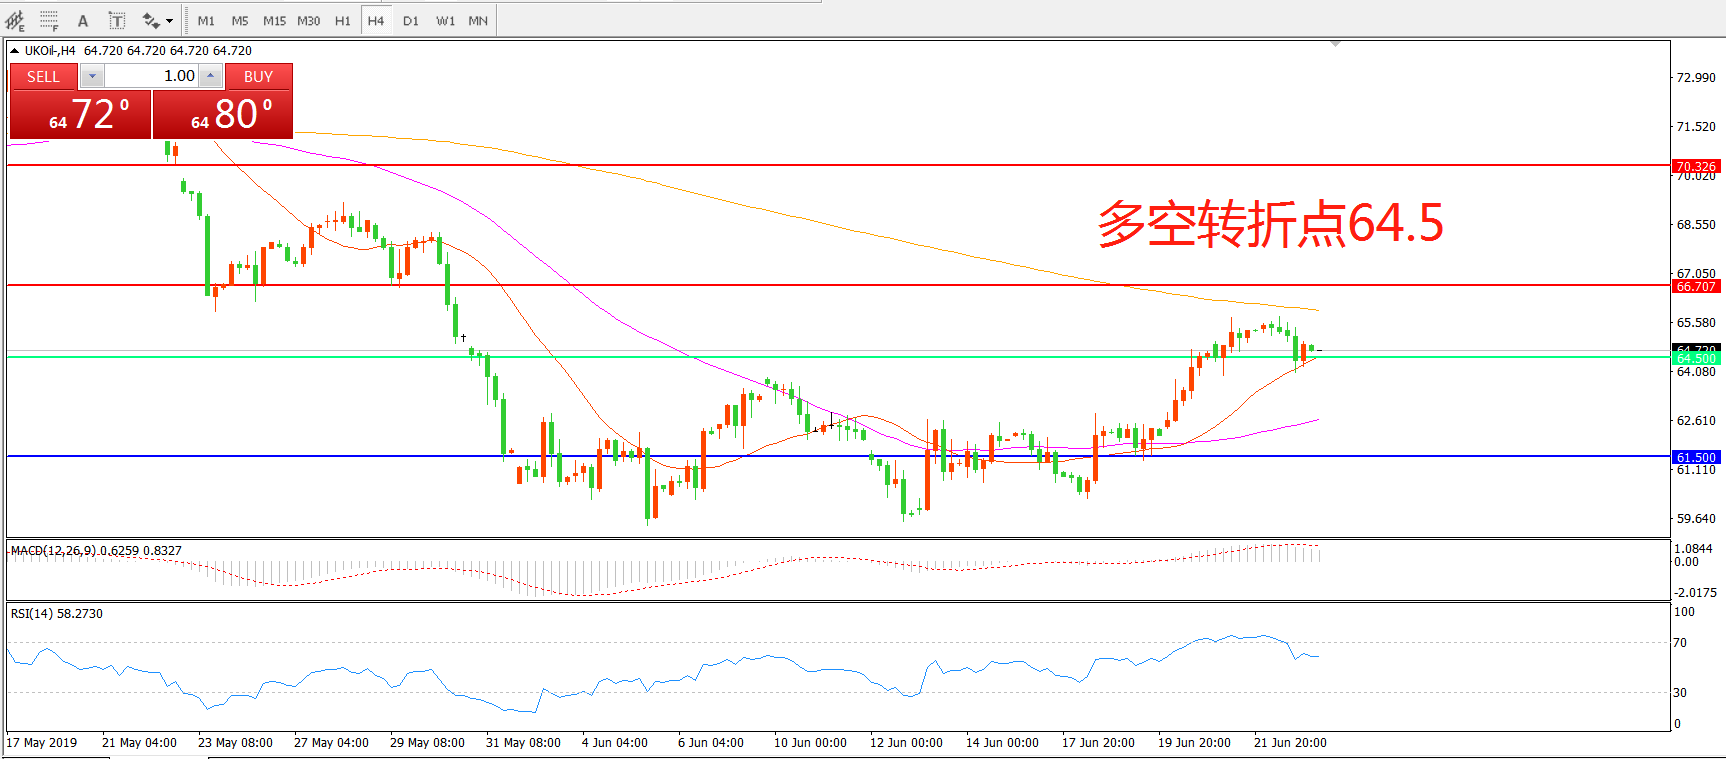Collapse the One Click Trading panel arrow
This screenshot has width=1726, height=759.
14,50
